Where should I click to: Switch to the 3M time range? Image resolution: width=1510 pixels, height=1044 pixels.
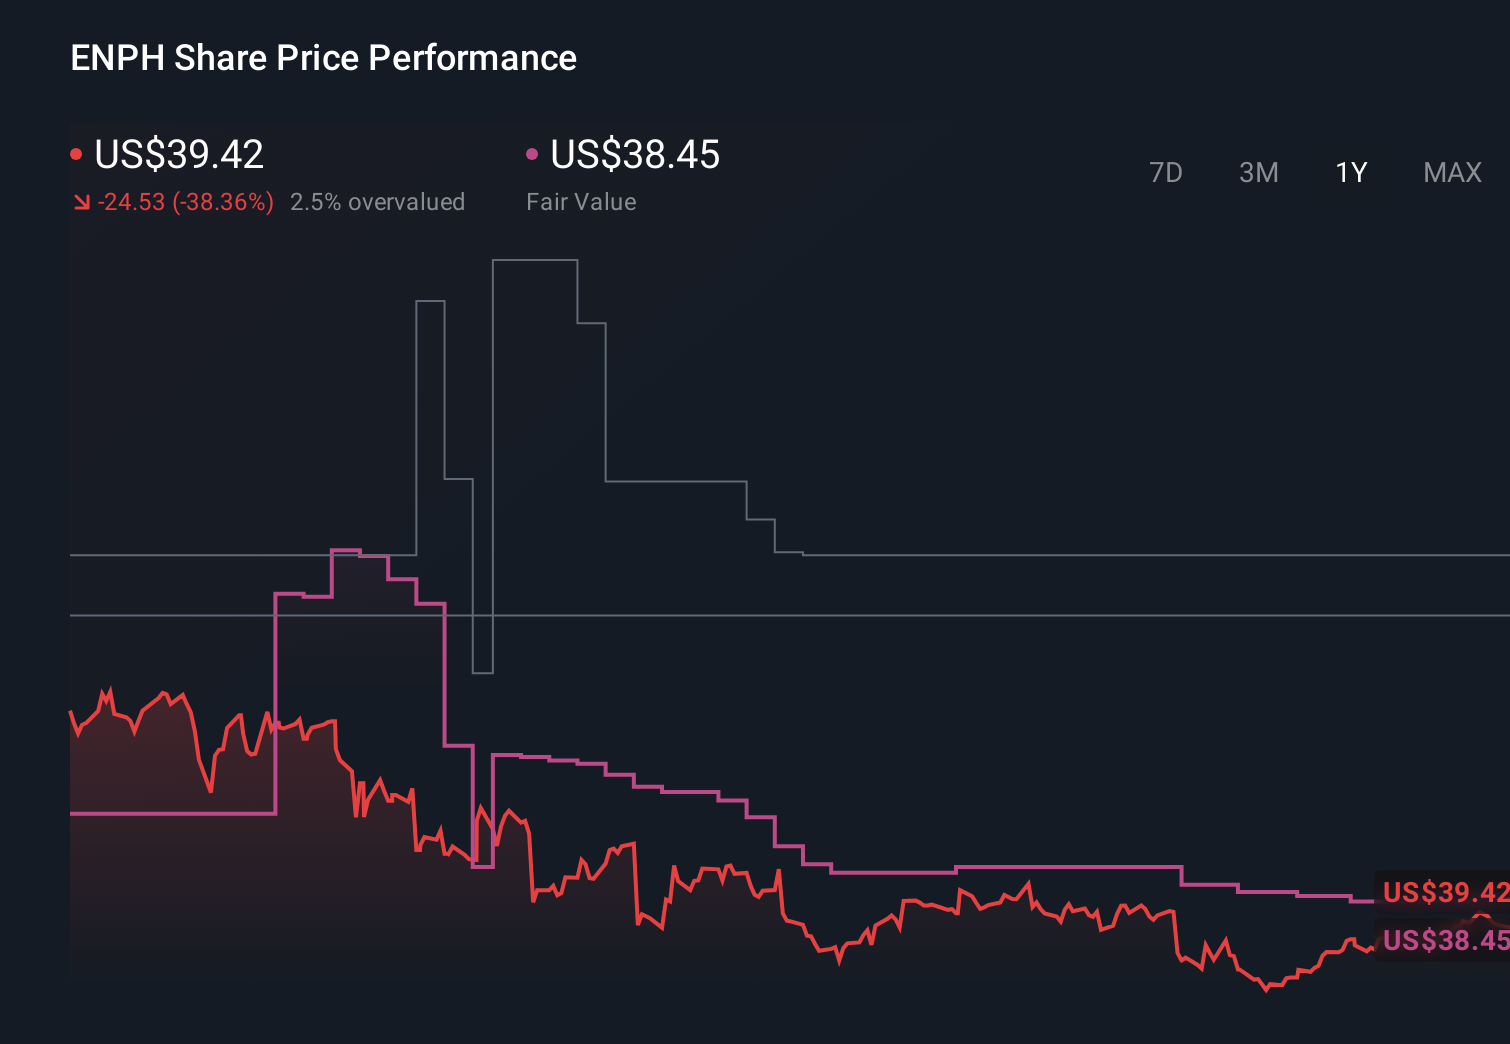click(1258, 172)
